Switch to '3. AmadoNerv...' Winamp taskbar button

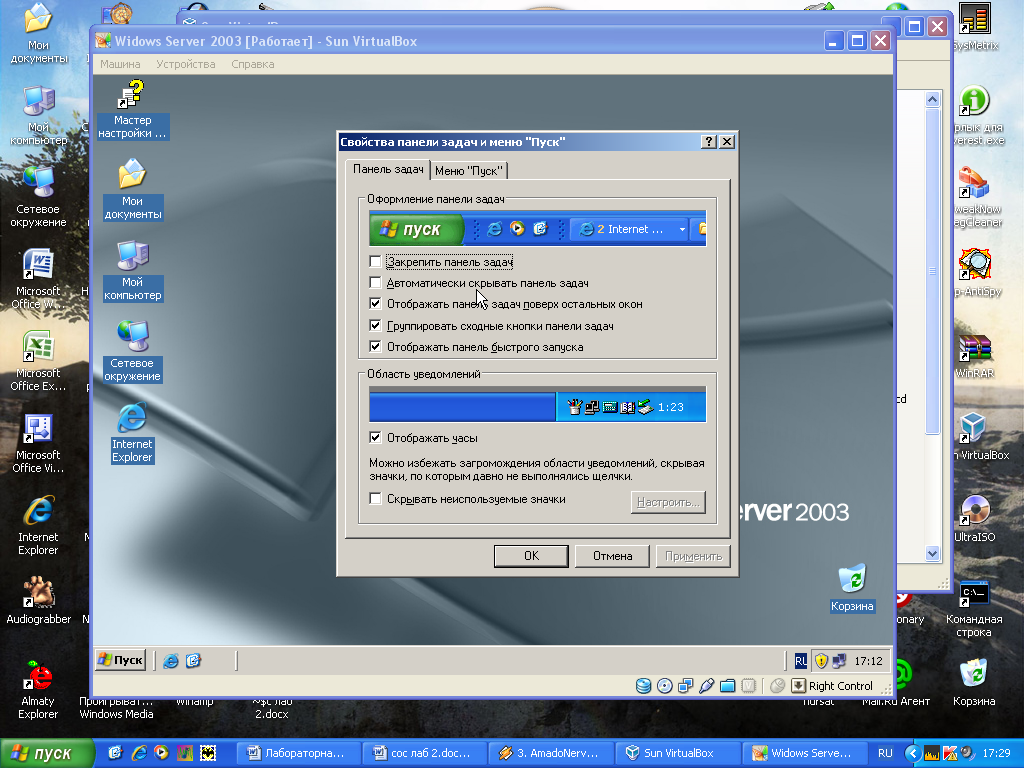[x=551, y=753]
